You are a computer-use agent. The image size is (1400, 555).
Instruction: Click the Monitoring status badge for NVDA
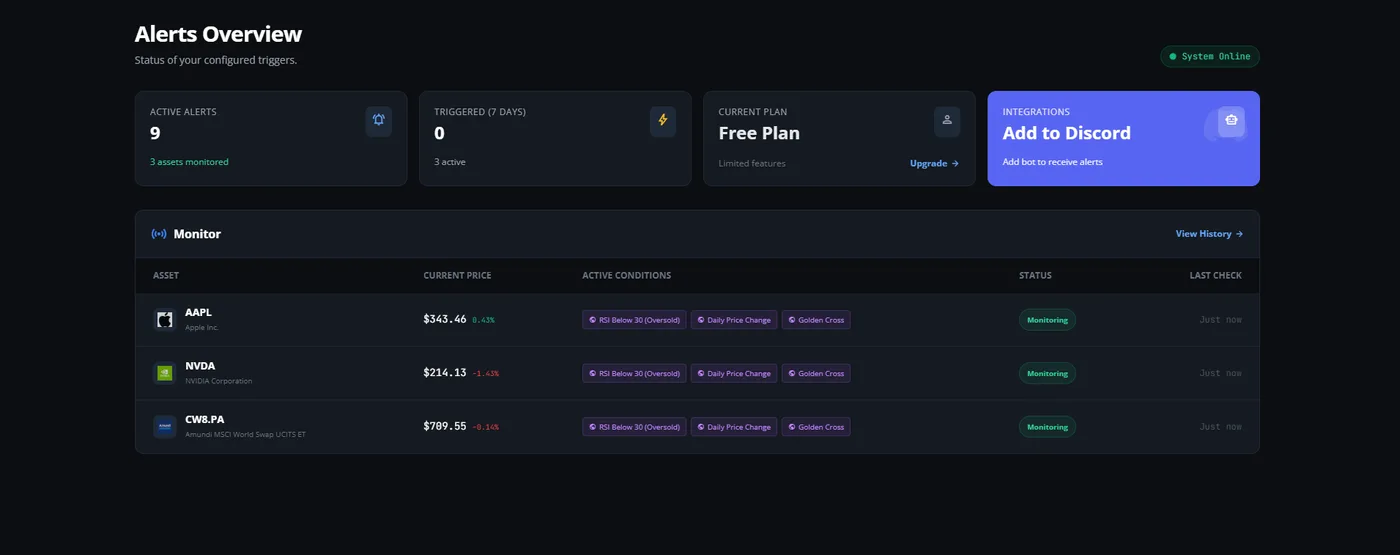pos(1047,373)
